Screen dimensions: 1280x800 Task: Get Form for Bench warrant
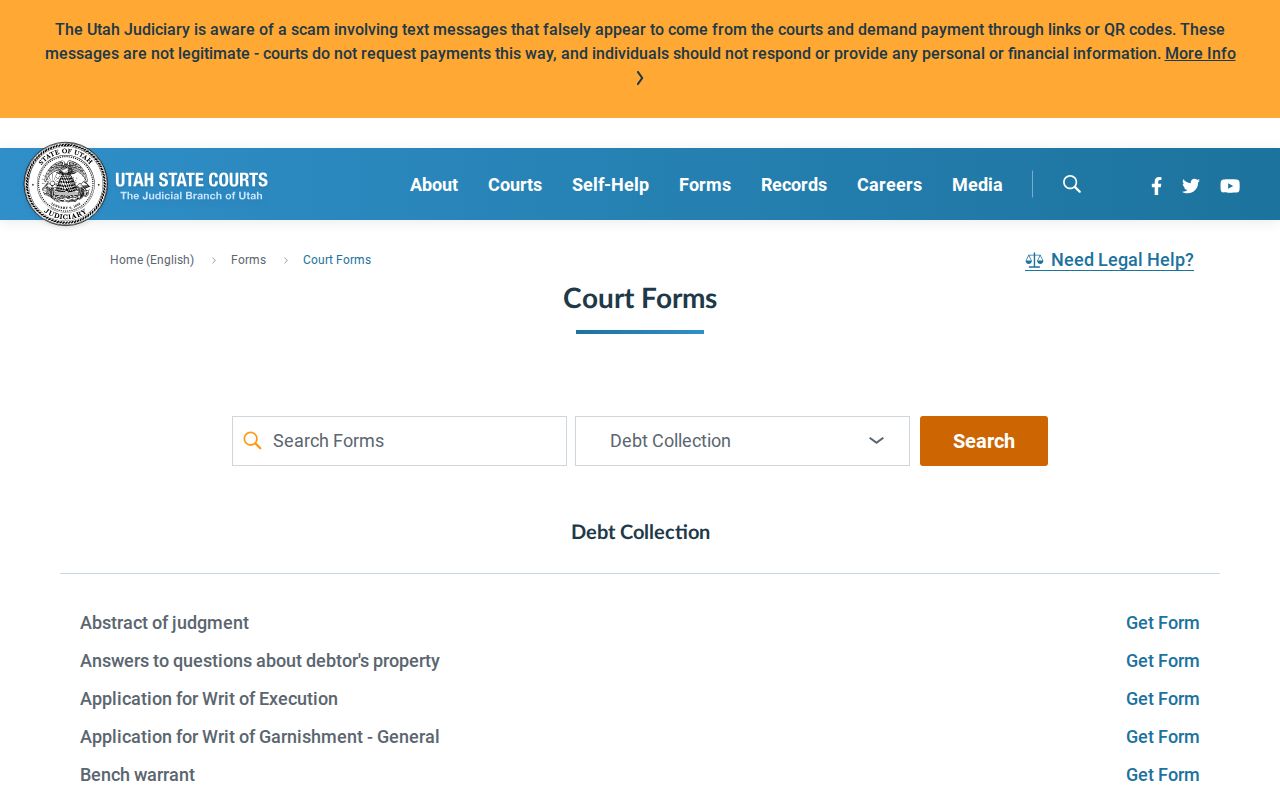click(x=1162, y=775)
